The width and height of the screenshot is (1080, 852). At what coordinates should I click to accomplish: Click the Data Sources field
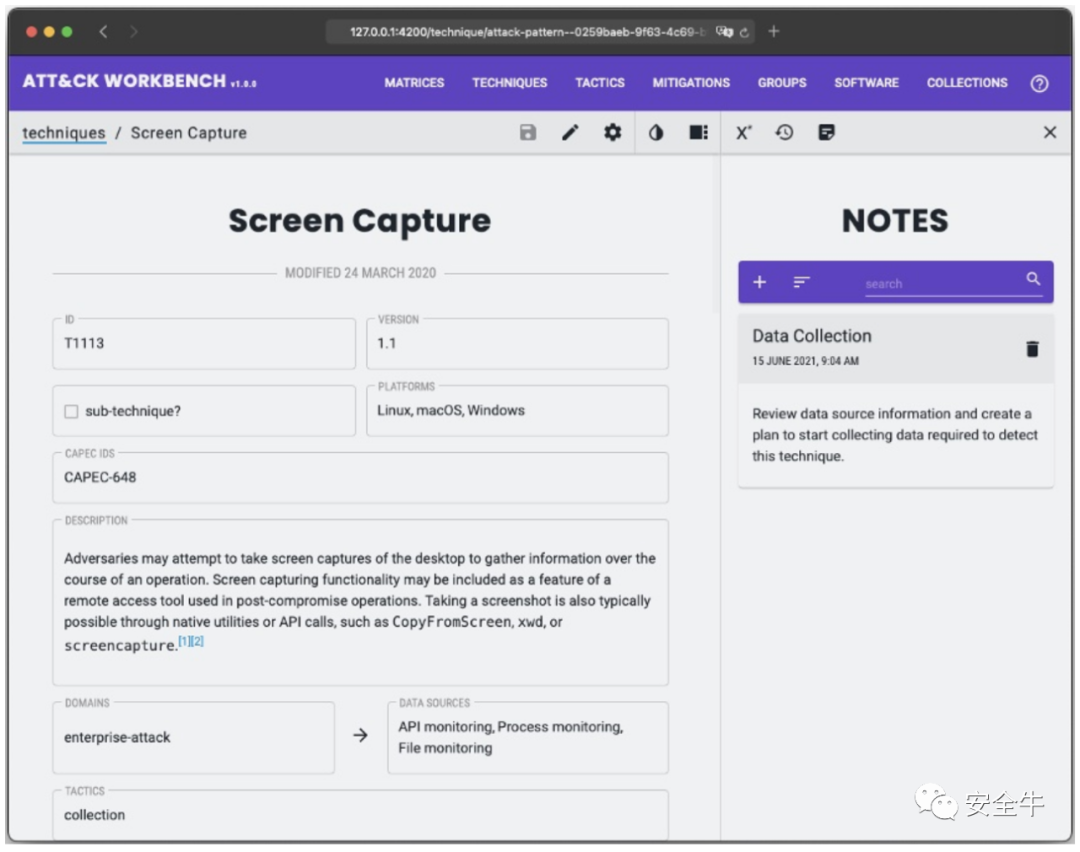(x=528, y=738)
